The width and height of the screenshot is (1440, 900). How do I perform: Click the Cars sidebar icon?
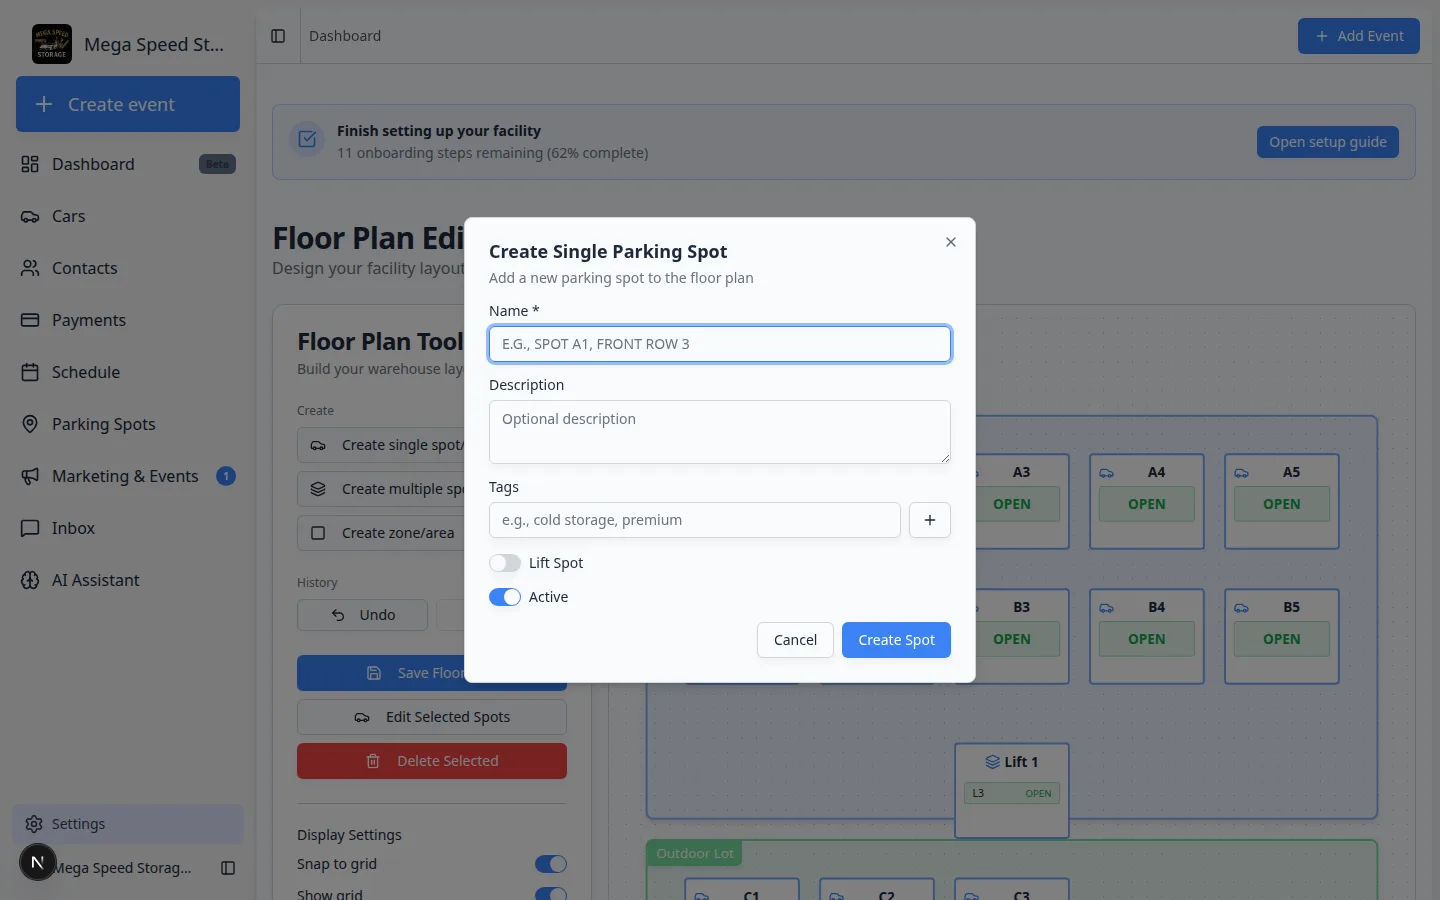click(x=30, y=216)
